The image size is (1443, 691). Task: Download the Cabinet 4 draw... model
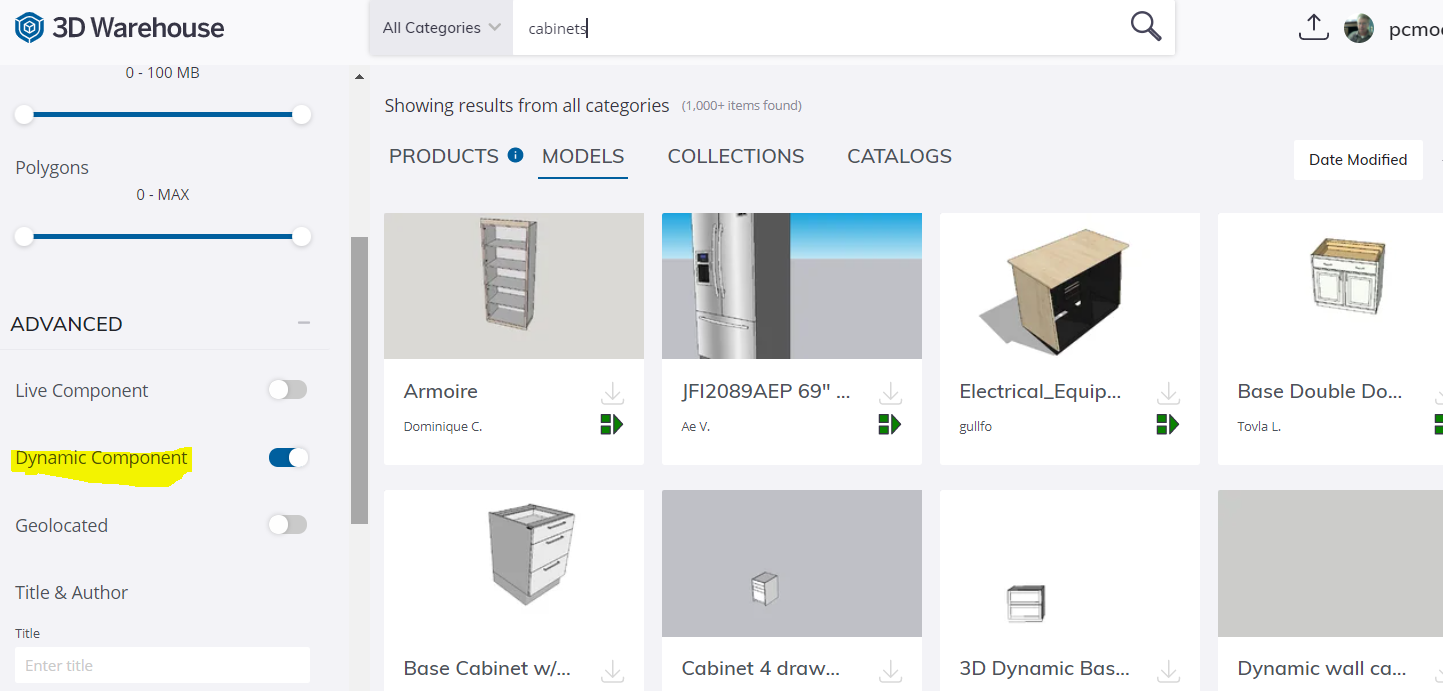click(890, 671)
